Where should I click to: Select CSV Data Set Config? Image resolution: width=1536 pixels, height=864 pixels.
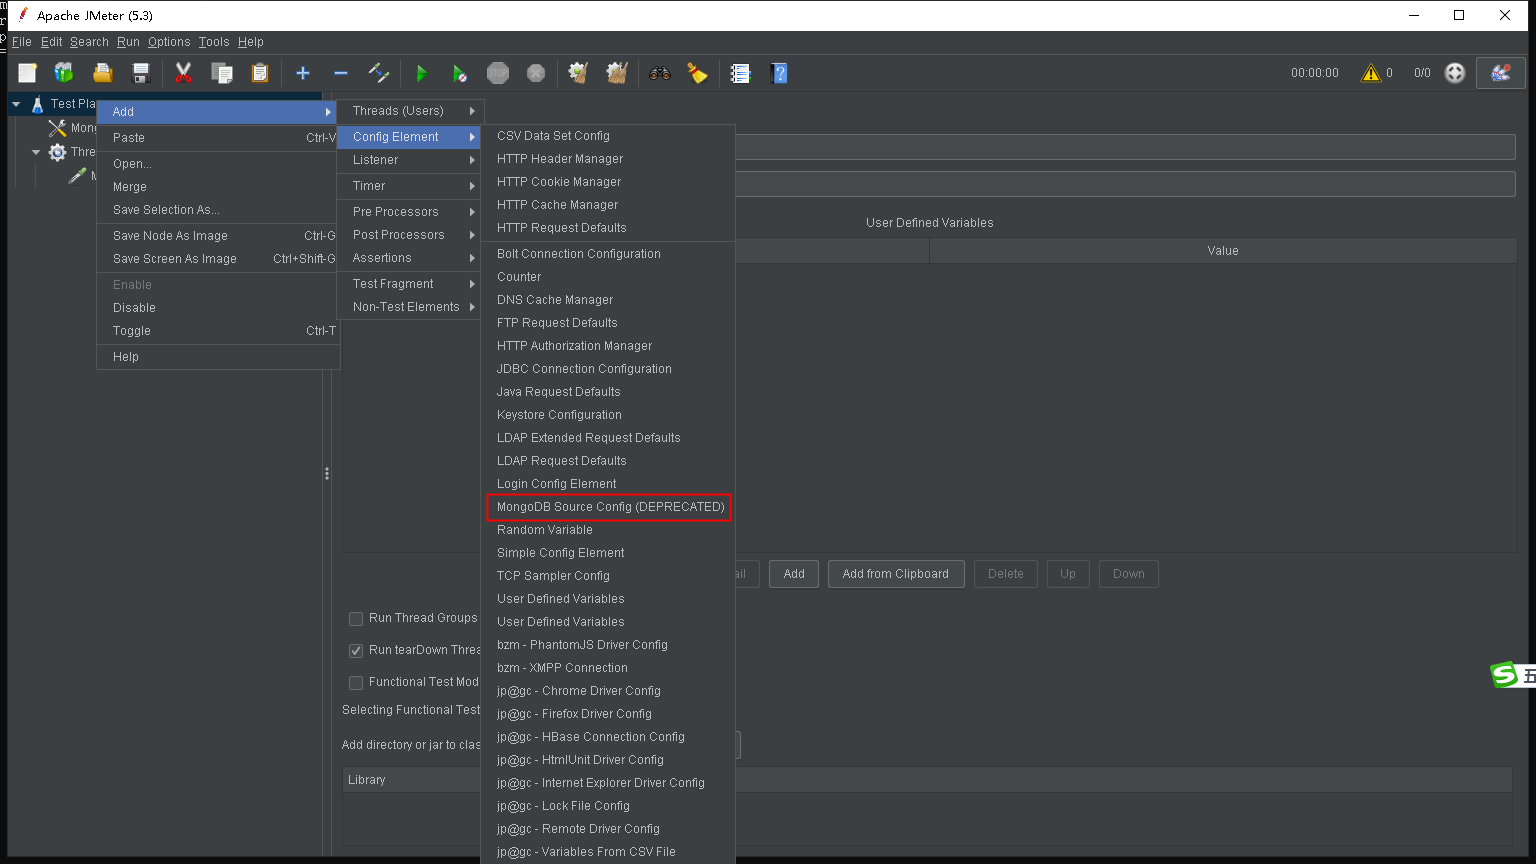pos(608,136)
